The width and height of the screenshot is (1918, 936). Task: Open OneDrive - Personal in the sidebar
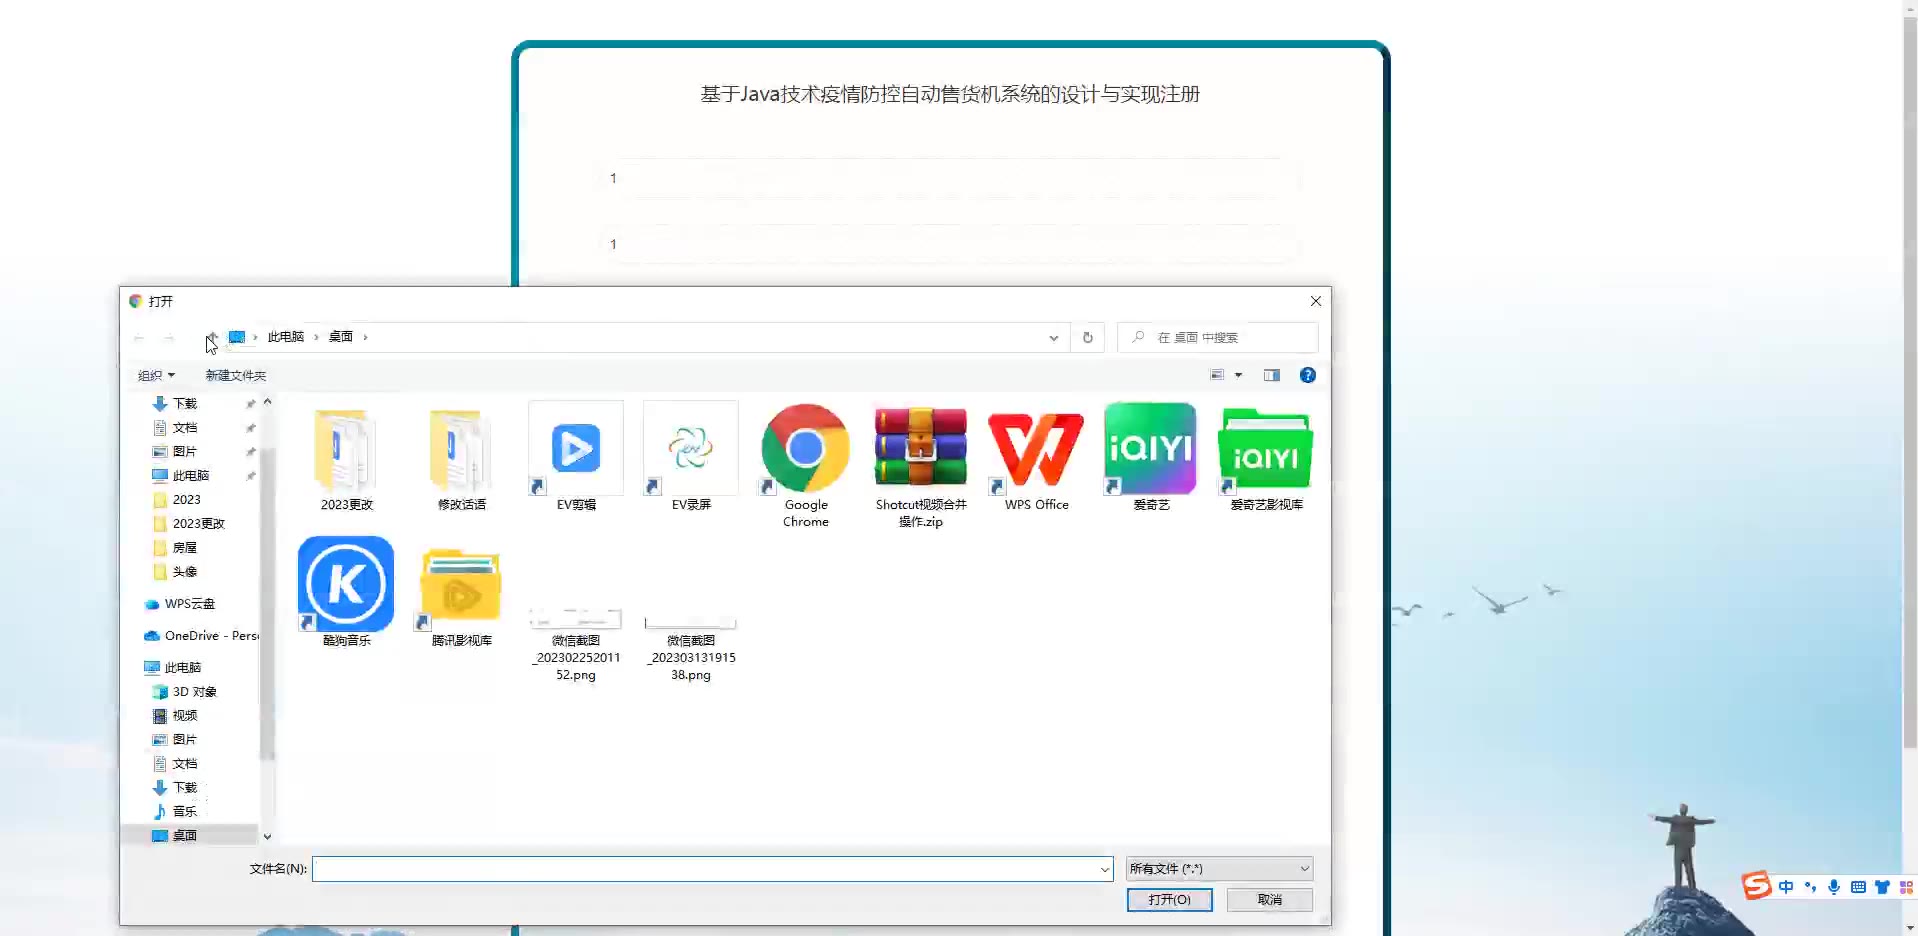pyautogui.click(x=201, y=636)
